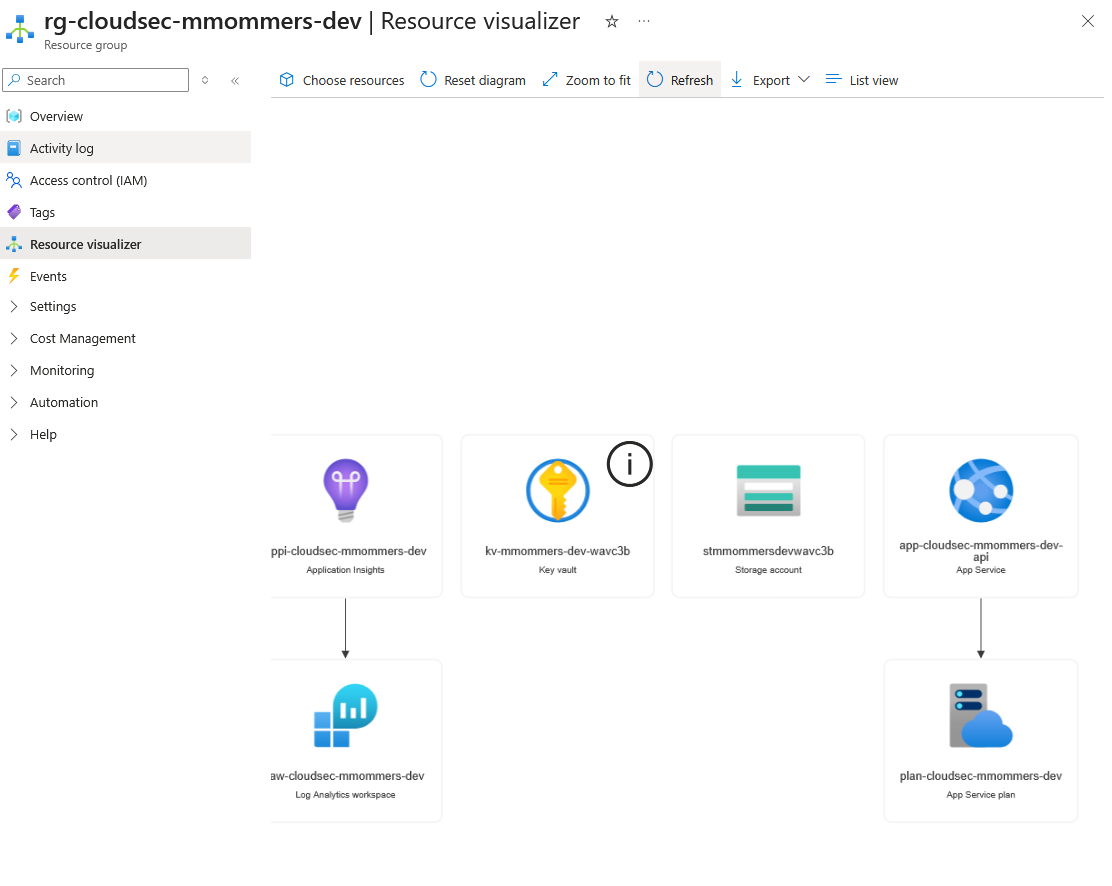Image resolution: width=1112 pixels, height=886 pixels.
Task: Click the sidebar Search field
Action: pos(96,80)
